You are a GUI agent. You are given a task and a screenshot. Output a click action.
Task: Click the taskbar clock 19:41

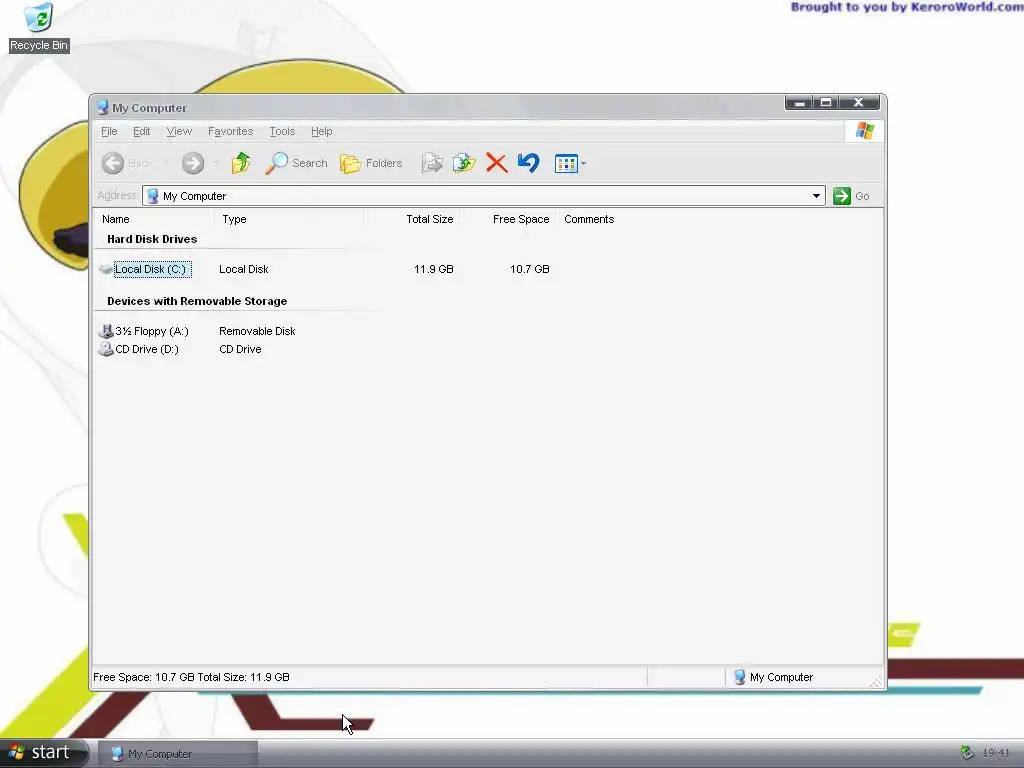click(x=996, y=753)
